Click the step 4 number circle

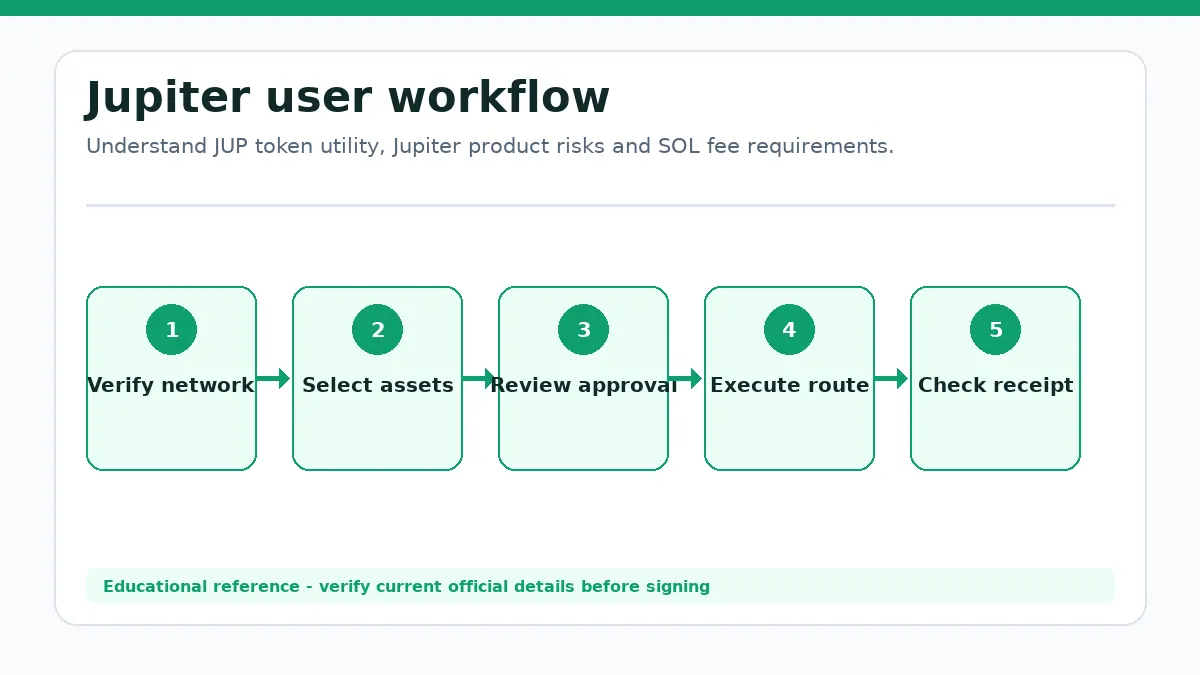789,330
